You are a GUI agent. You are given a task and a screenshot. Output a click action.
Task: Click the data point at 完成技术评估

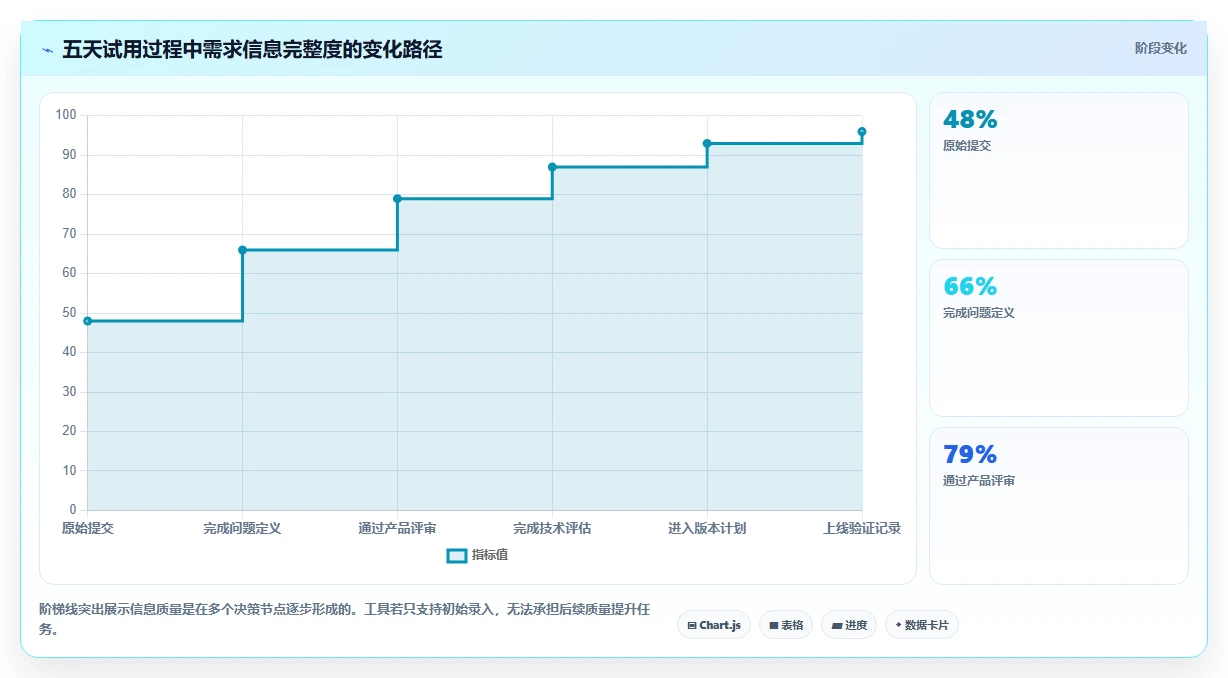click(x=552, y=167)
